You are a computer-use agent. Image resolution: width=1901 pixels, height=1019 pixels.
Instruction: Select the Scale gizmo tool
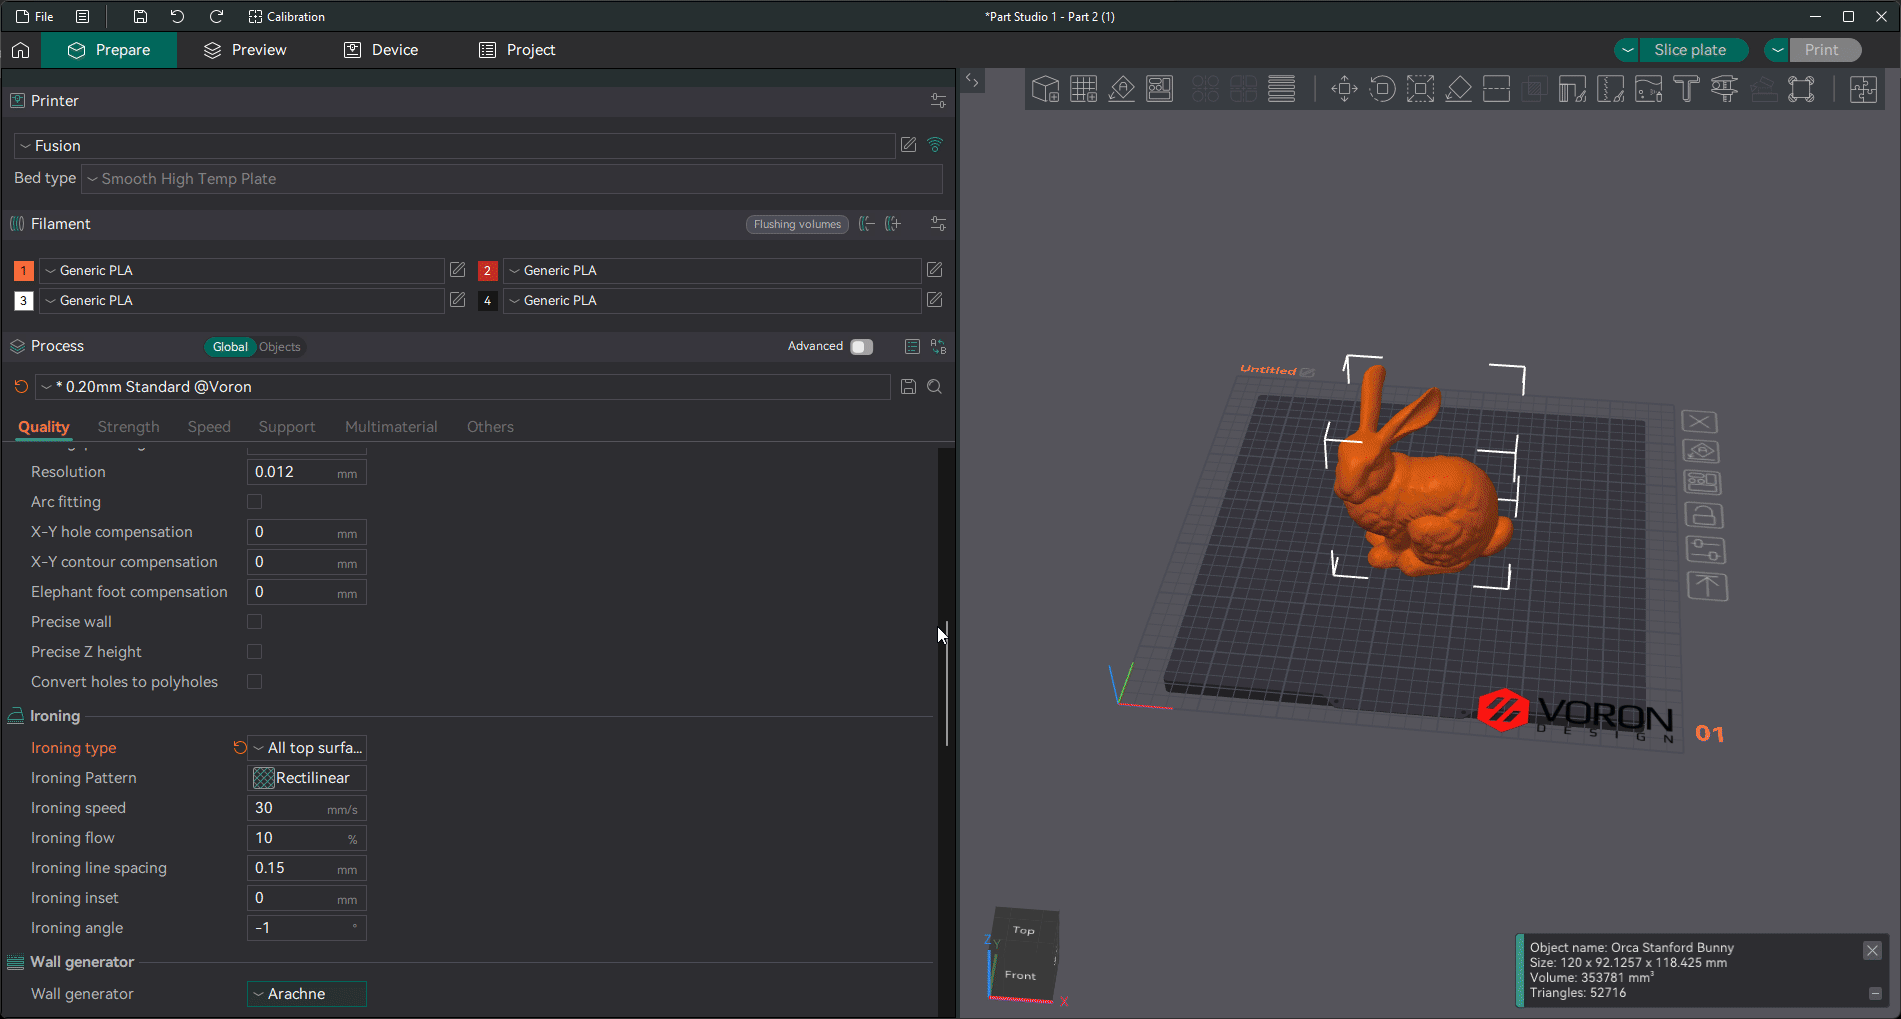(1420, 89)
